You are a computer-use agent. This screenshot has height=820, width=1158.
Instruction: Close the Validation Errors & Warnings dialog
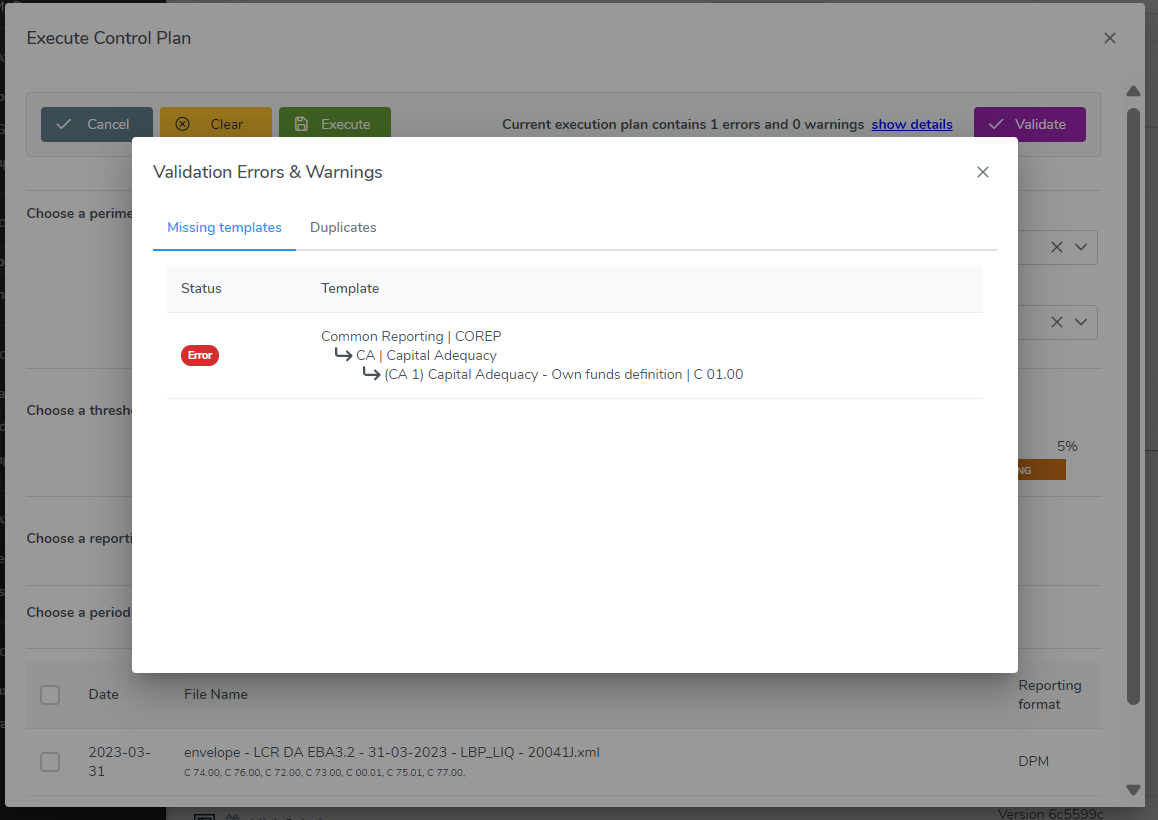pos(983,171)
